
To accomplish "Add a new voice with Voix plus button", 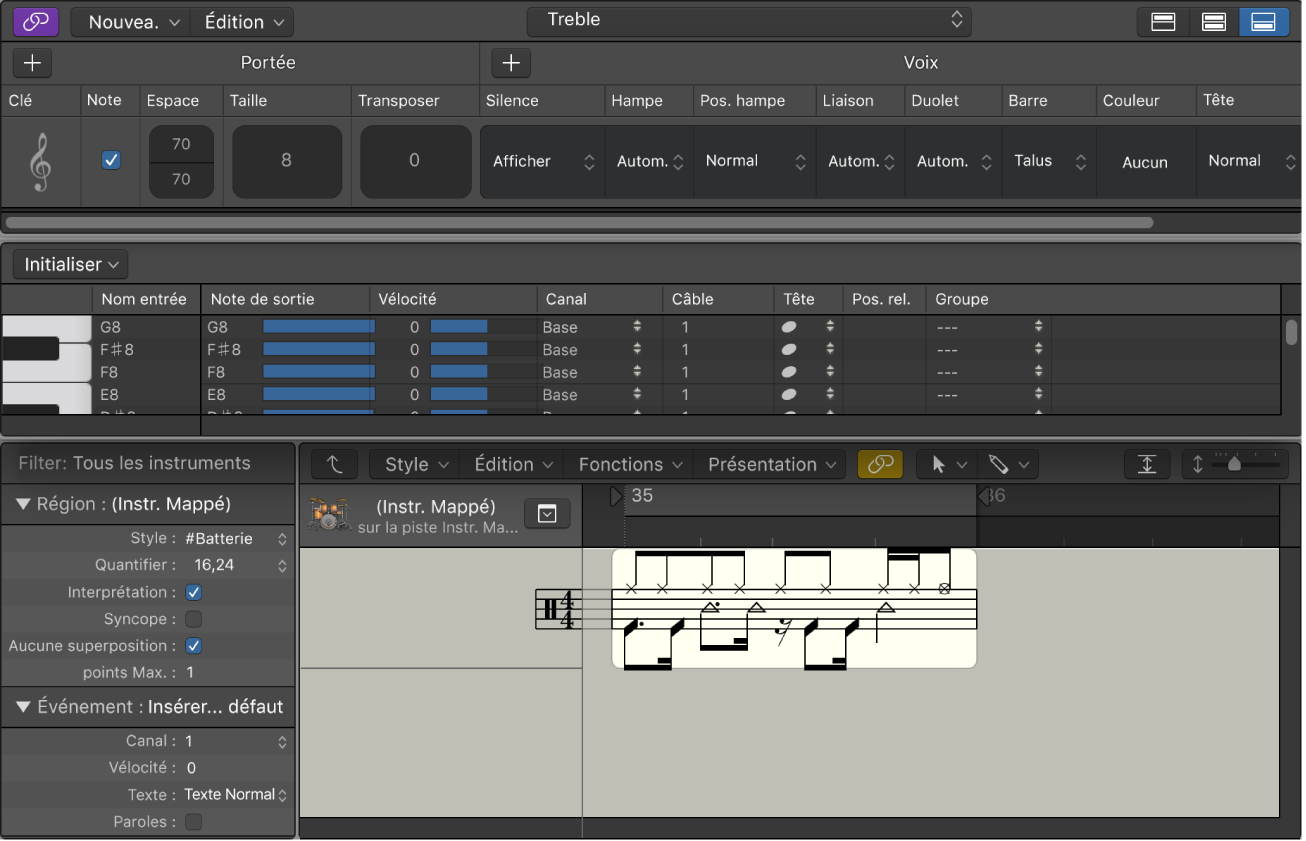I will click(x=511, y=63).
